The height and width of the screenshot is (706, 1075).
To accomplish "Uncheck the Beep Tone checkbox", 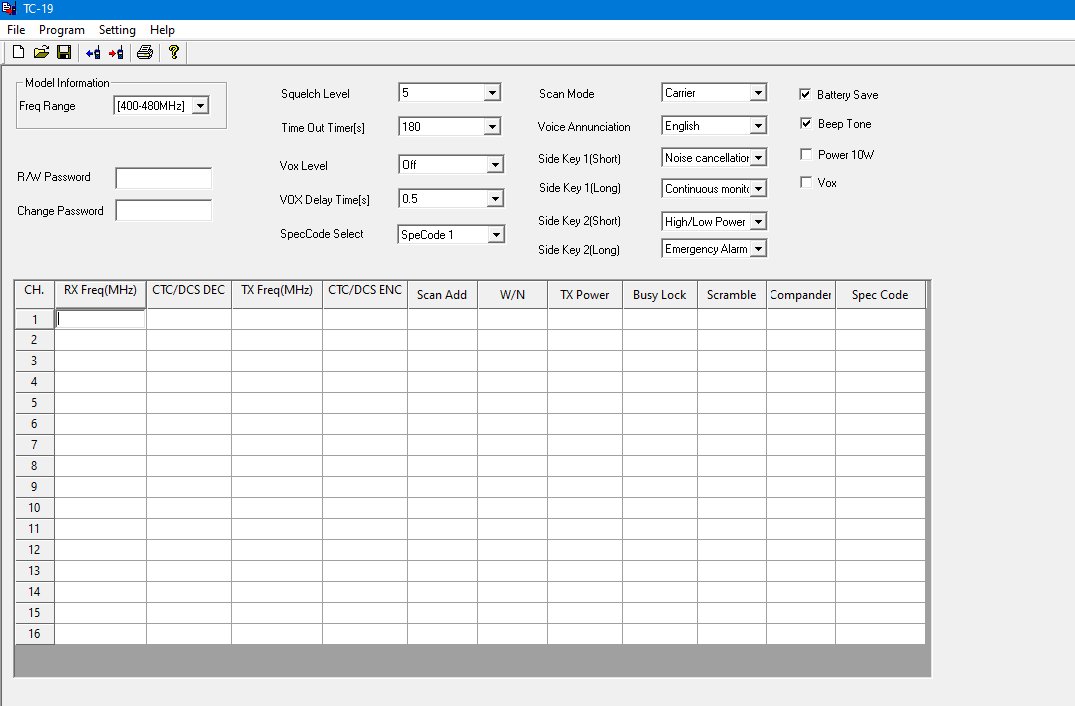I will [x=805, y=124].
